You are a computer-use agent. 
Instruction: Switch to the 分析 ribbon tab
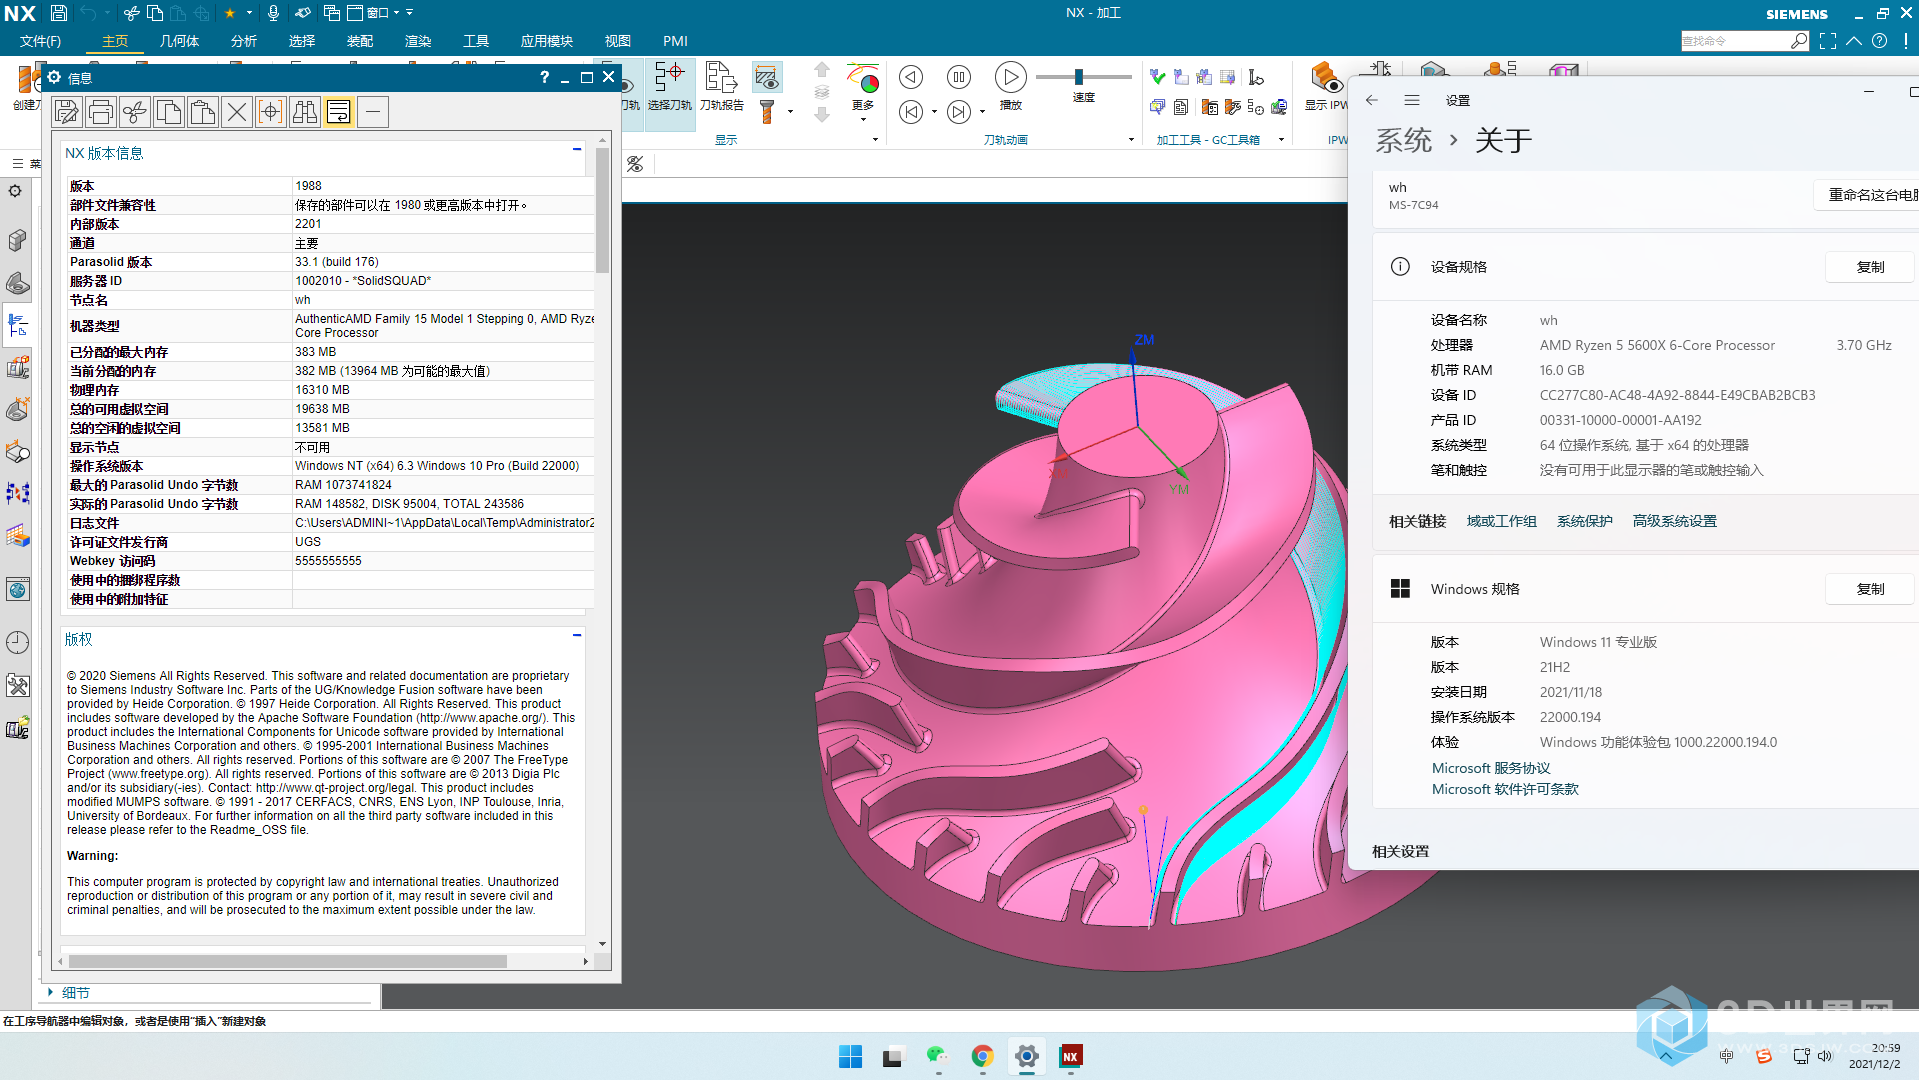tap(244, 41)
